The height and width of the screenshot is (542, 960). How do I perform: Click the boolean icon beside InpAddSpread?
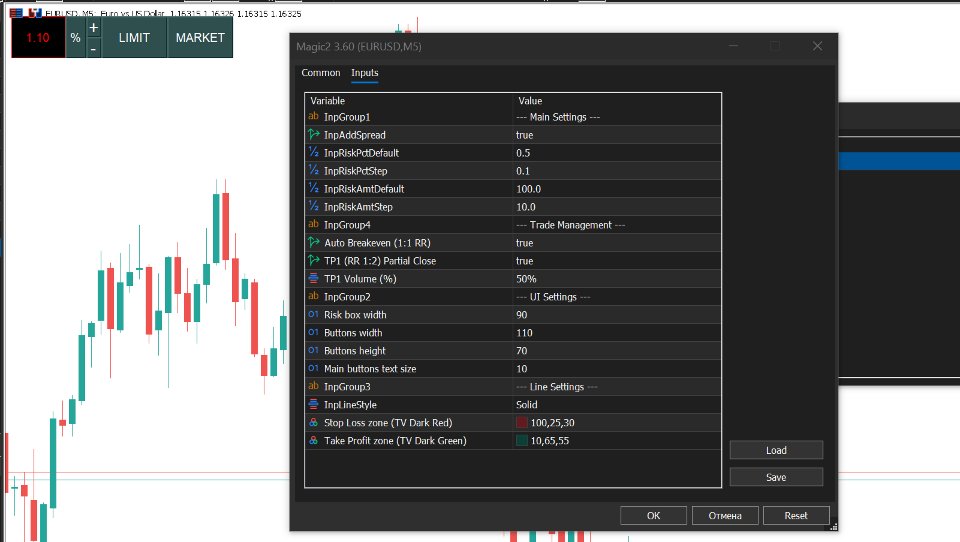click(313, 134)
